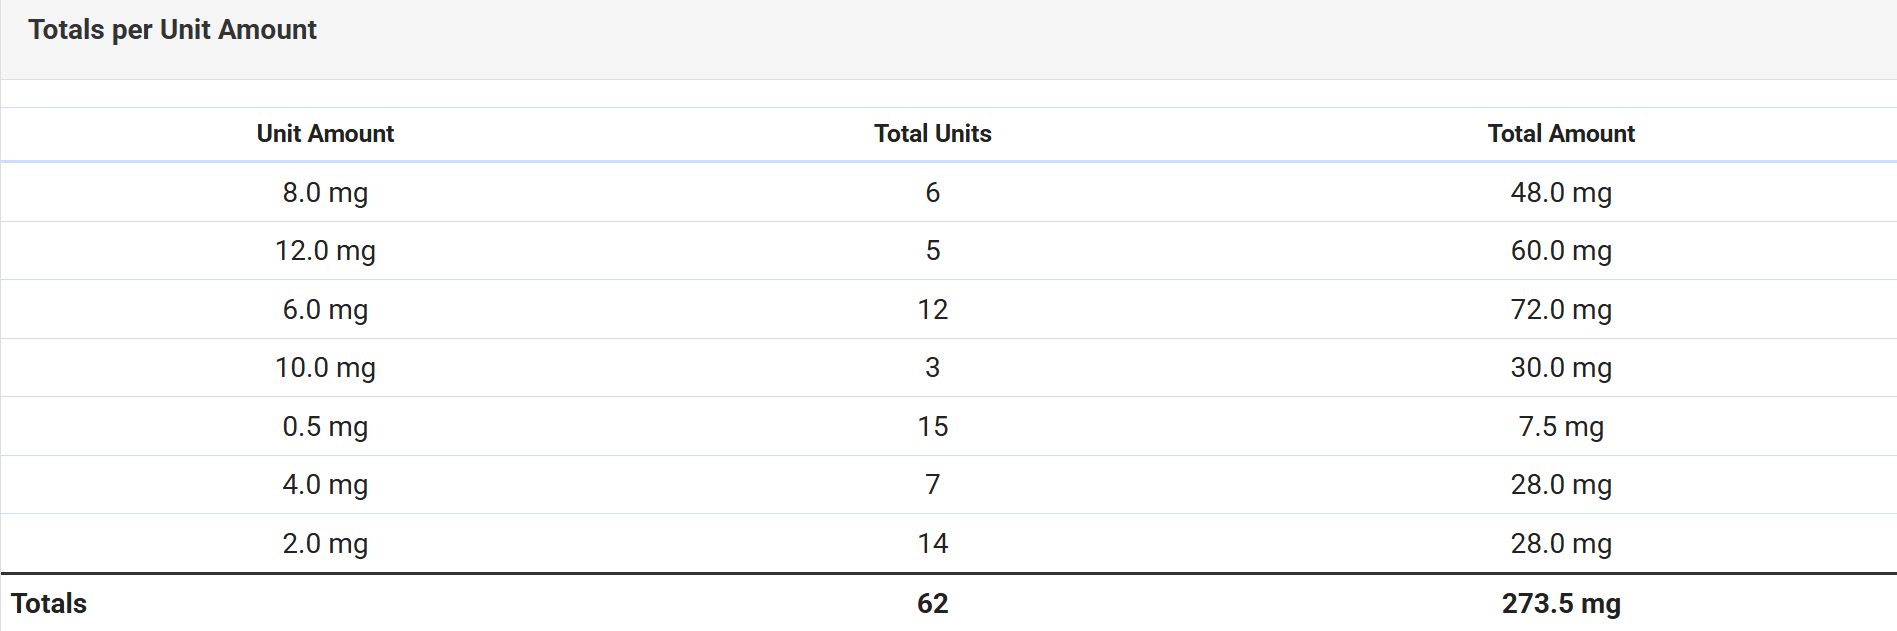Select the 4.0 mg unit amount cell
The height and width of the screenshot is (631, 1897).
point(325,484)
